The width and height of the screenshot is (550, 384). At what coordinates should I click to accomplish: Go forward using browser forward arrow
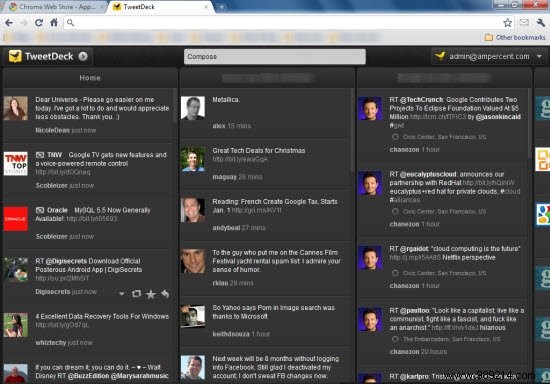[x=24, y=23]
